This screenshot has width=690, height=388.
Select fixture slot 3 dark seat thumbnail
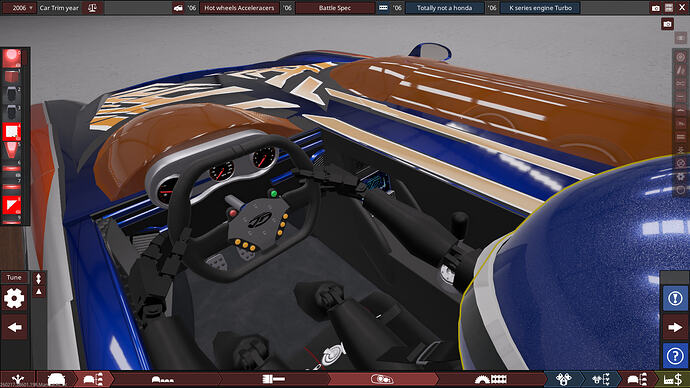coord(12,113)
